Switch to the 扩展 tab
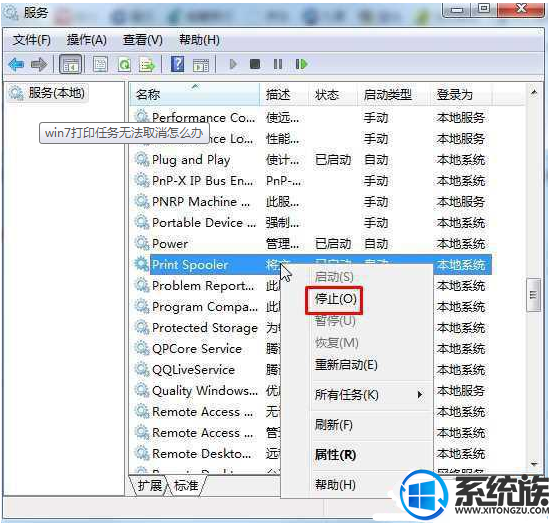The image size is (549, 523). (150, 486)
